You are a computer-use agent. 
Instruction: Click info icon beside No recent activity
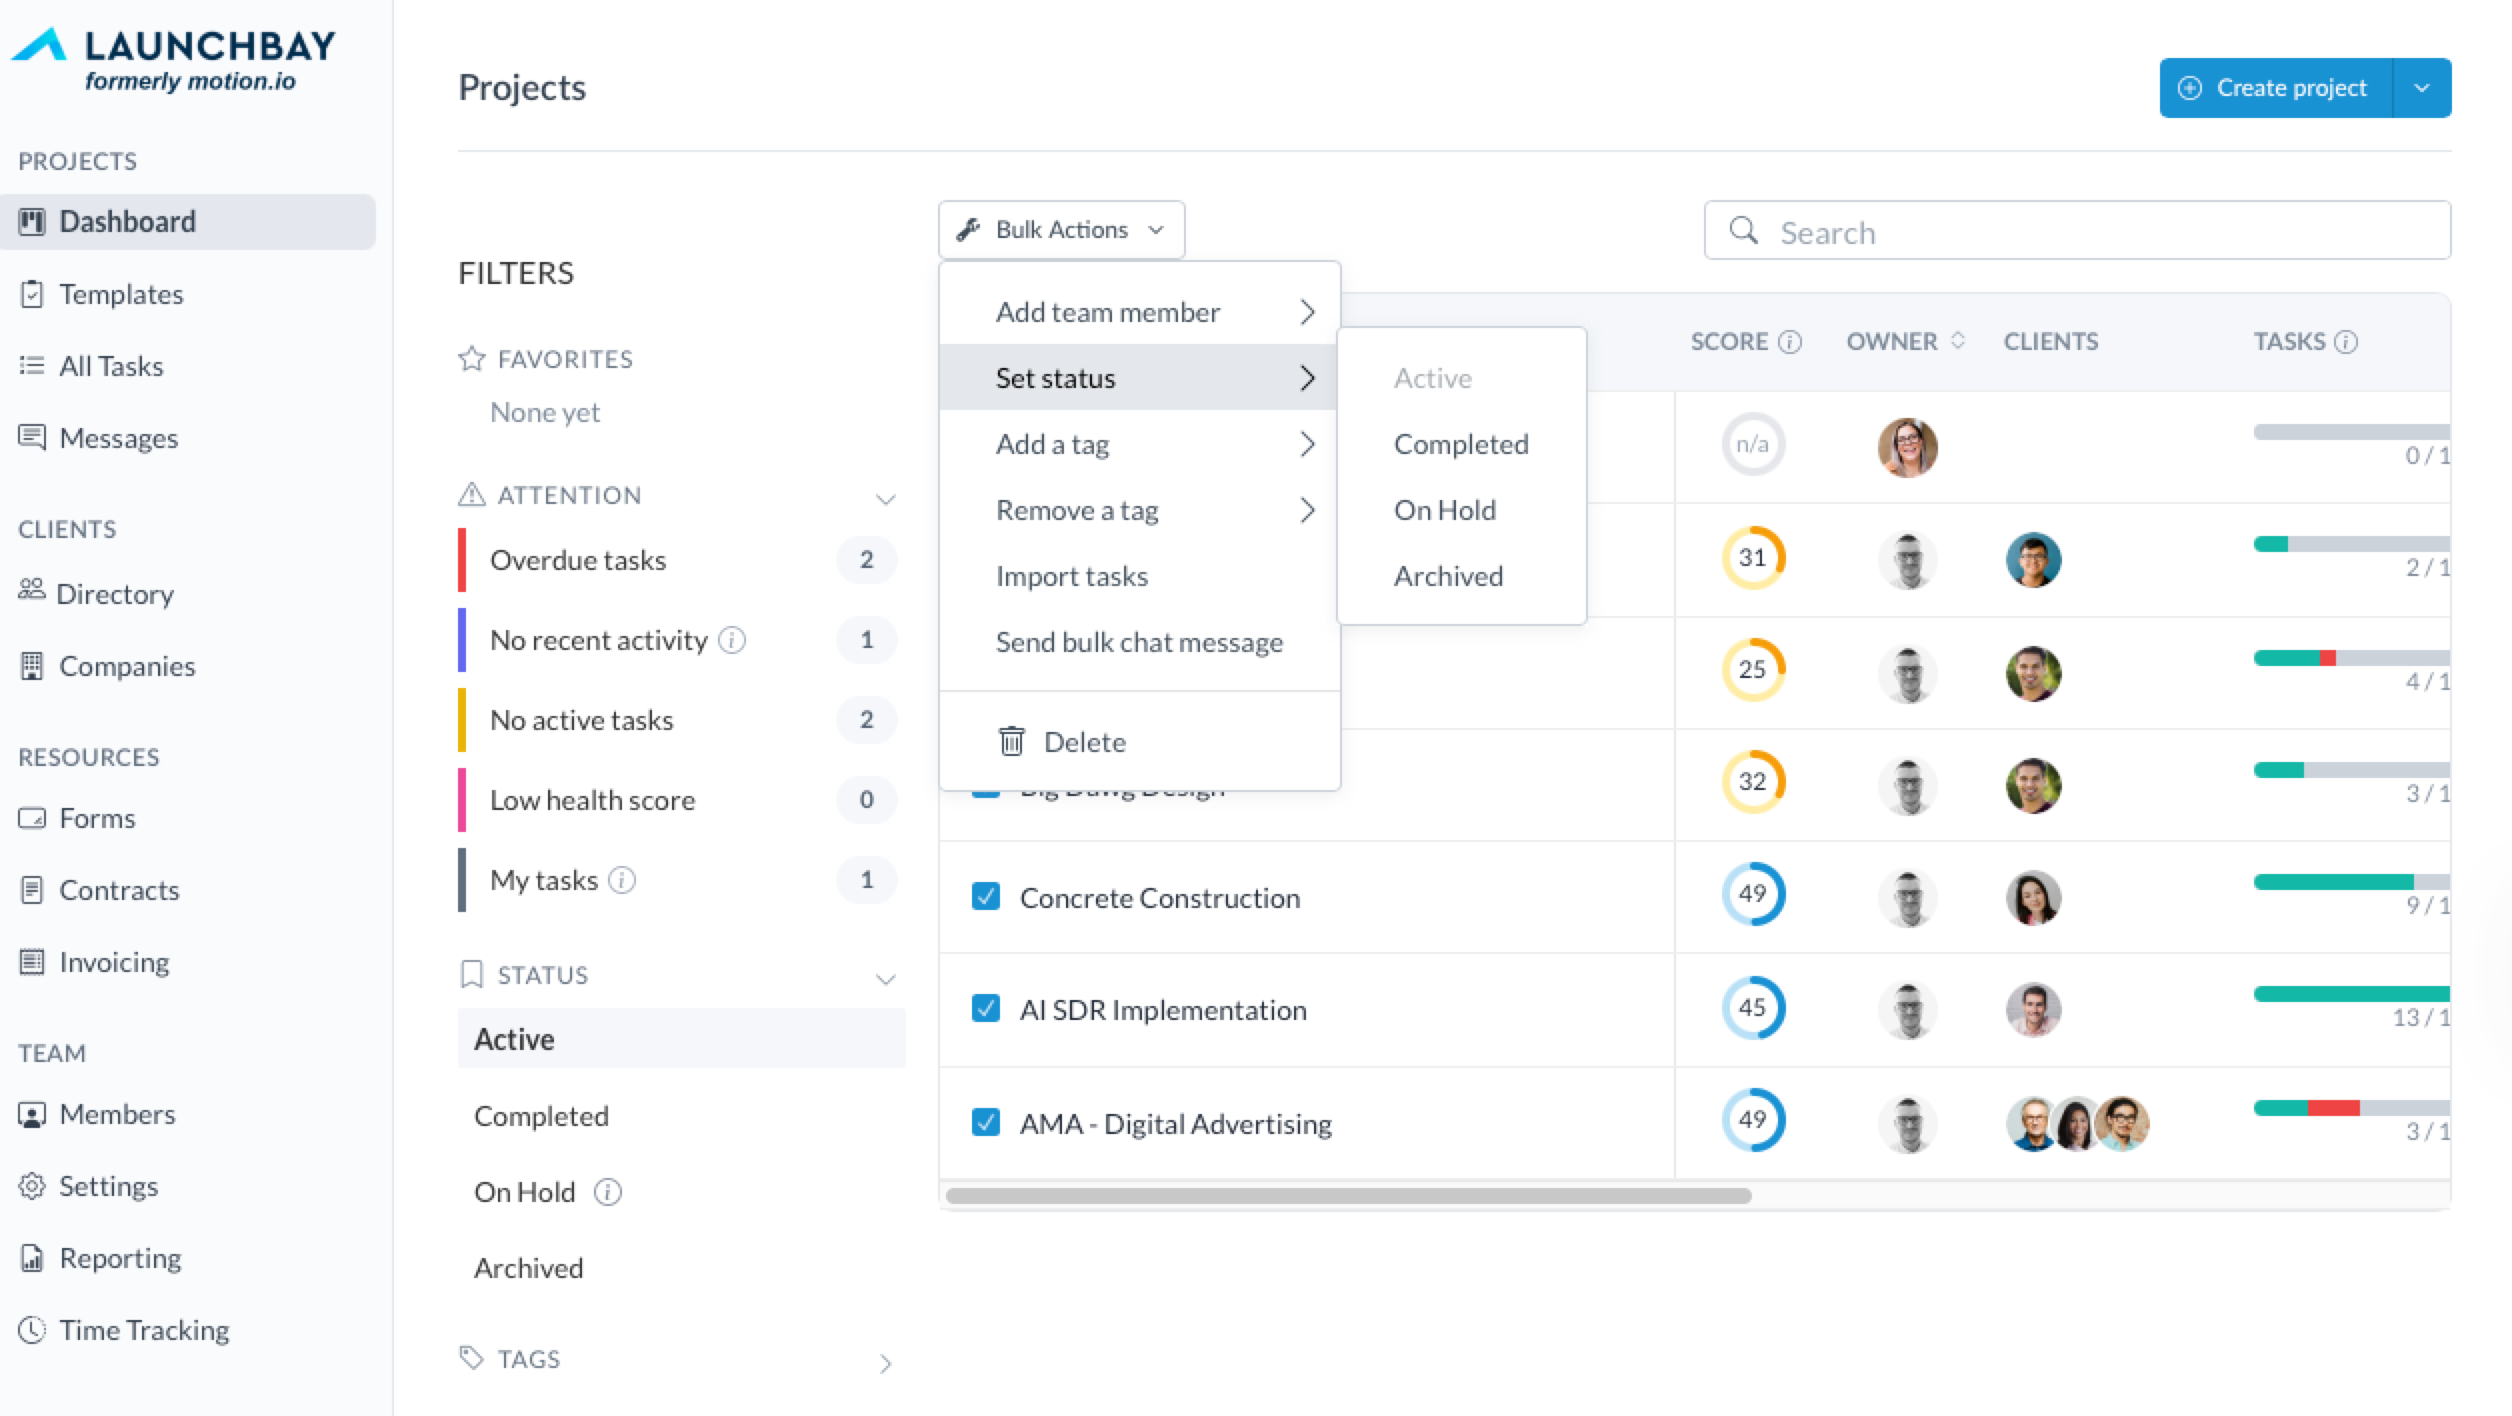click(732, 640)
